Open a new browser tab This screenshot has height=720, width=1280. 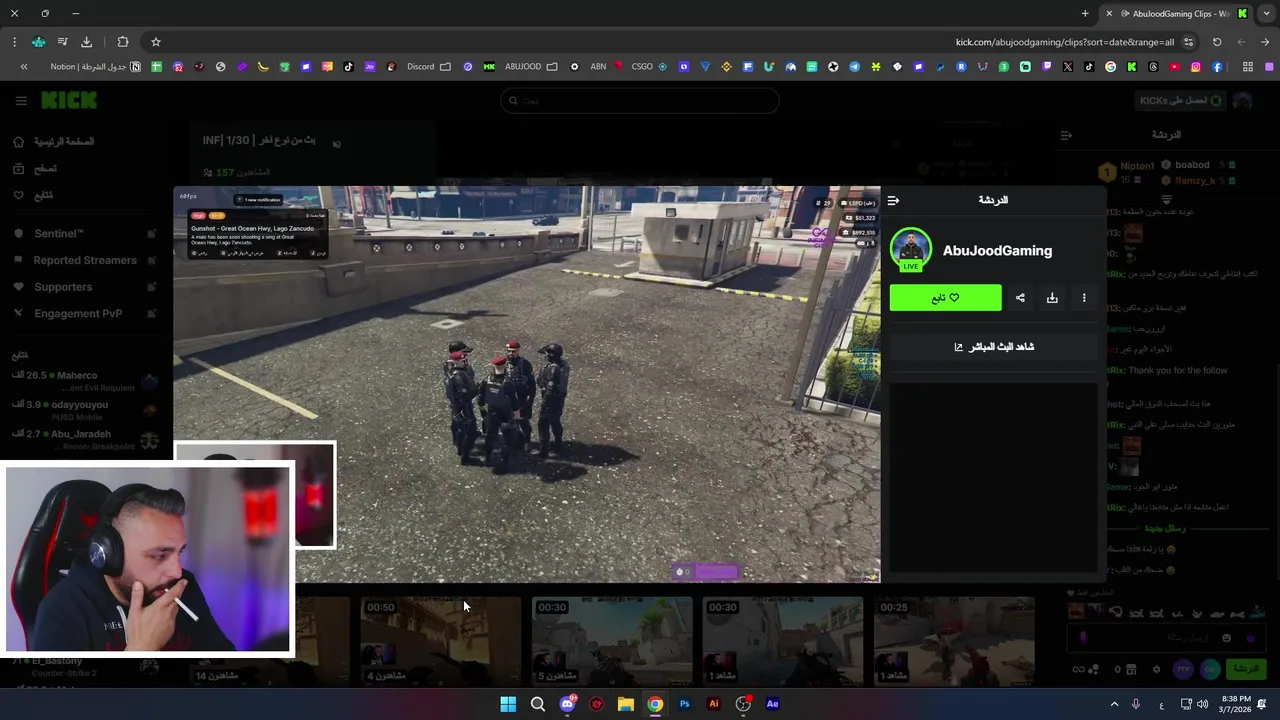pyautogui.click(x=1085, y=14)
